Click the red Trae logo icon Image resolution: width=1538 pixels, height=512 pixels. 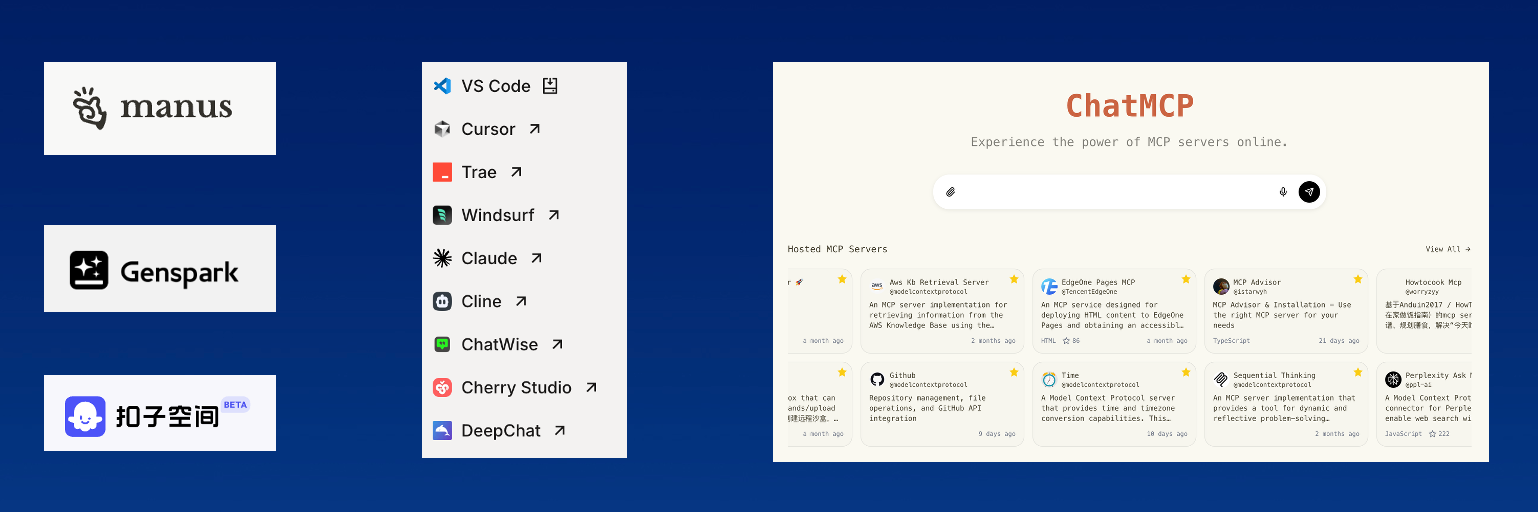(x=442, y=172)
